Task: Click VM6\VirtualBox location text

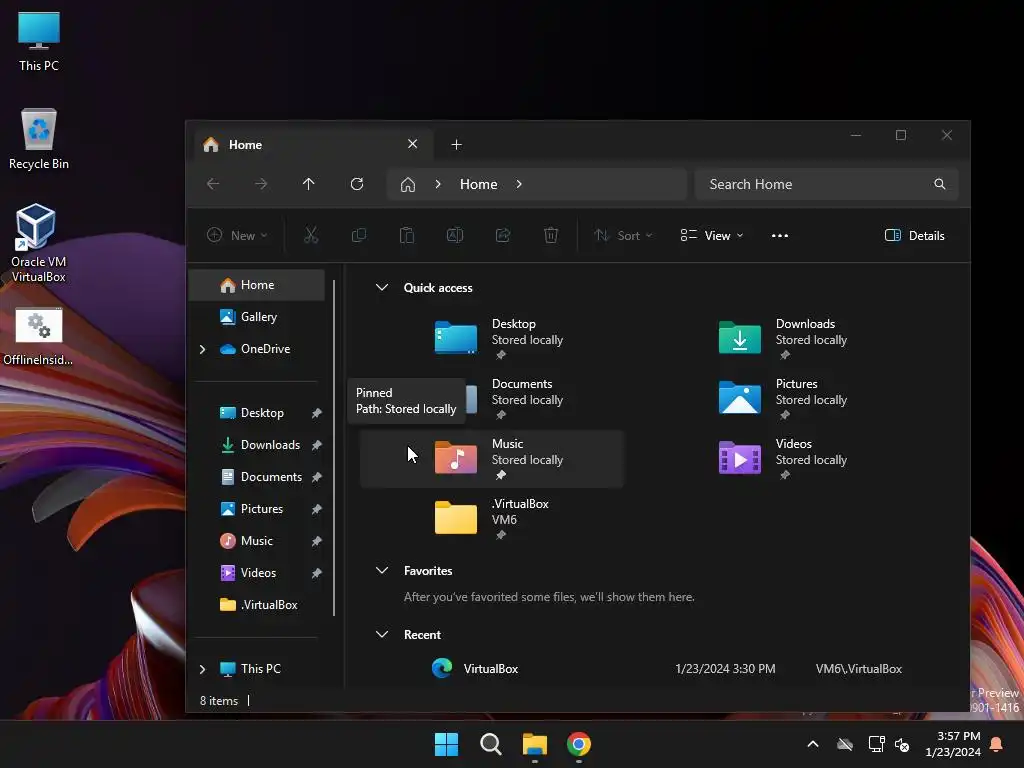Action: click(x=859, y=669)
